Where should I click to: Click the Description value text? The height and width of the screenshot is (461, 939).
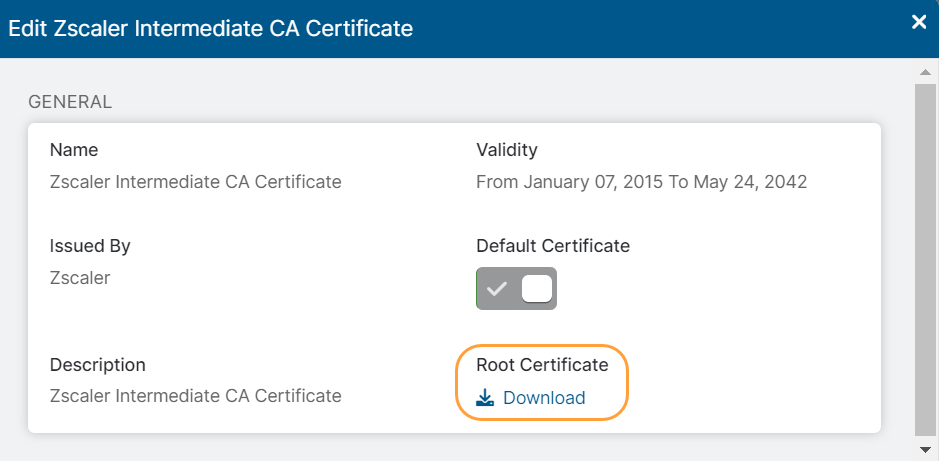[x=195, y=396]
